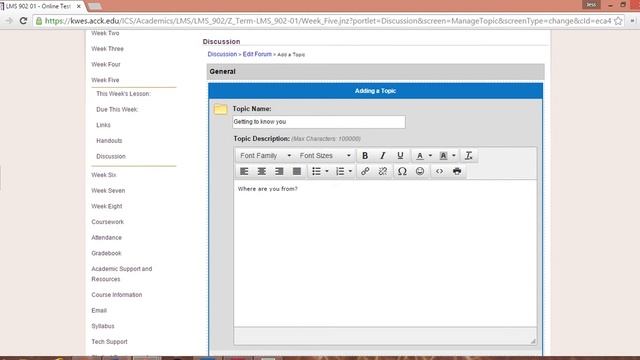The height and width of the screenshot is (360, 640).
Task: Toggle italic formatting in editor
Action: (x=382, y=156)
